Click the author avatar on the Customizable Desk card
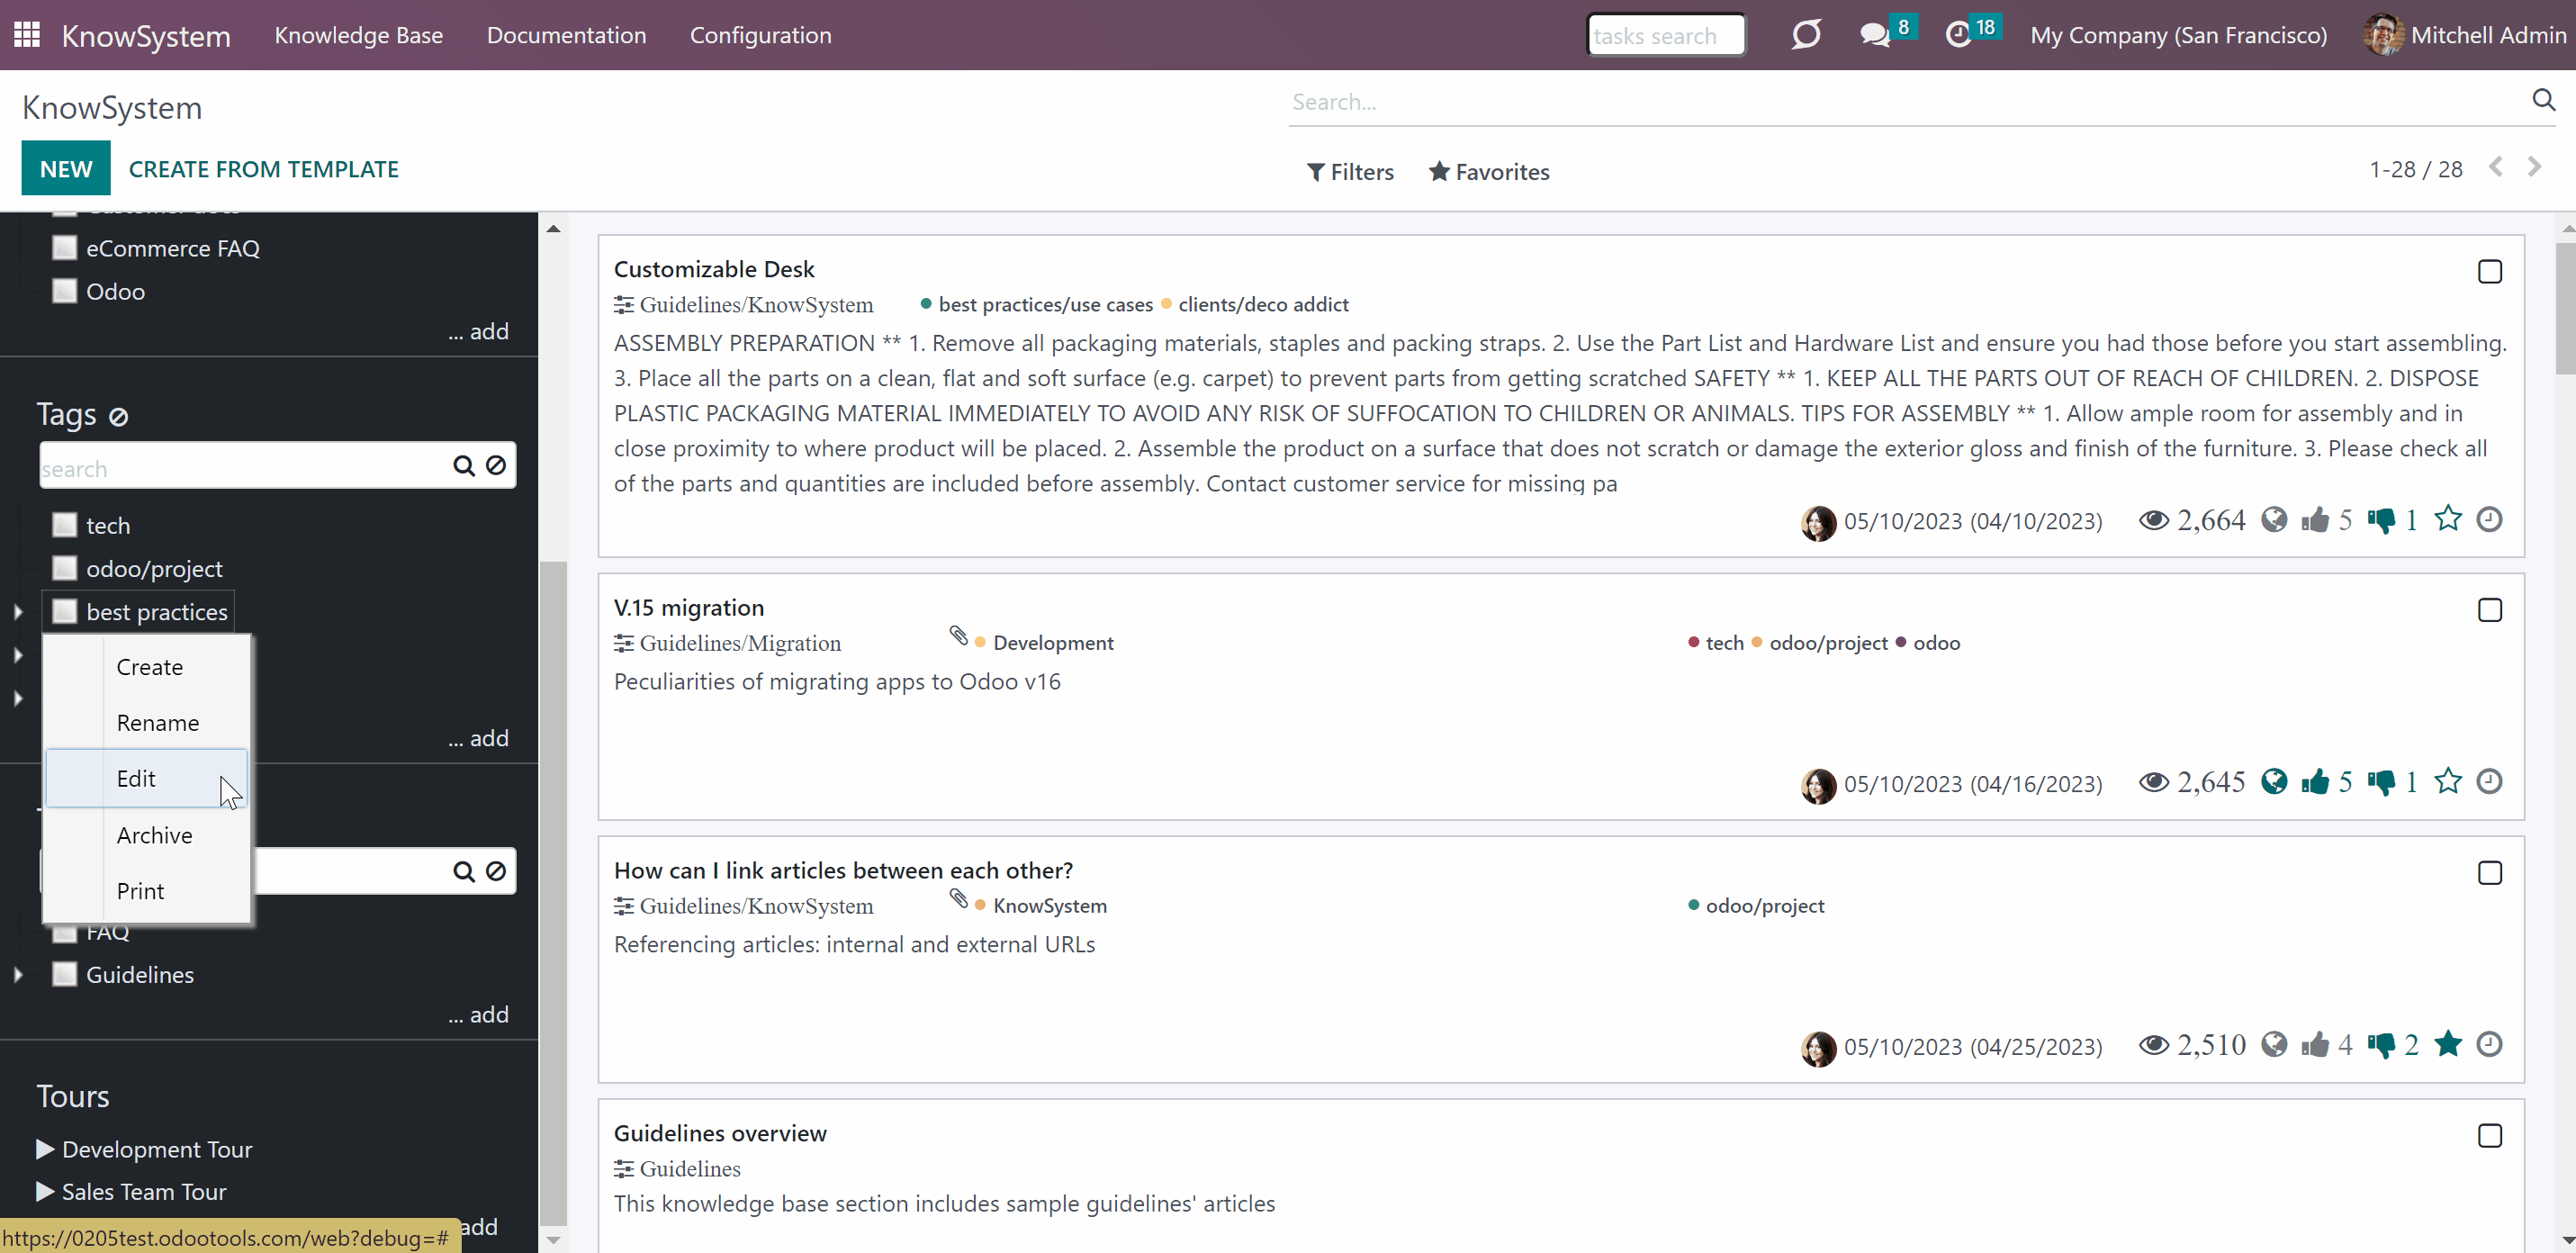 point(1818,523)
